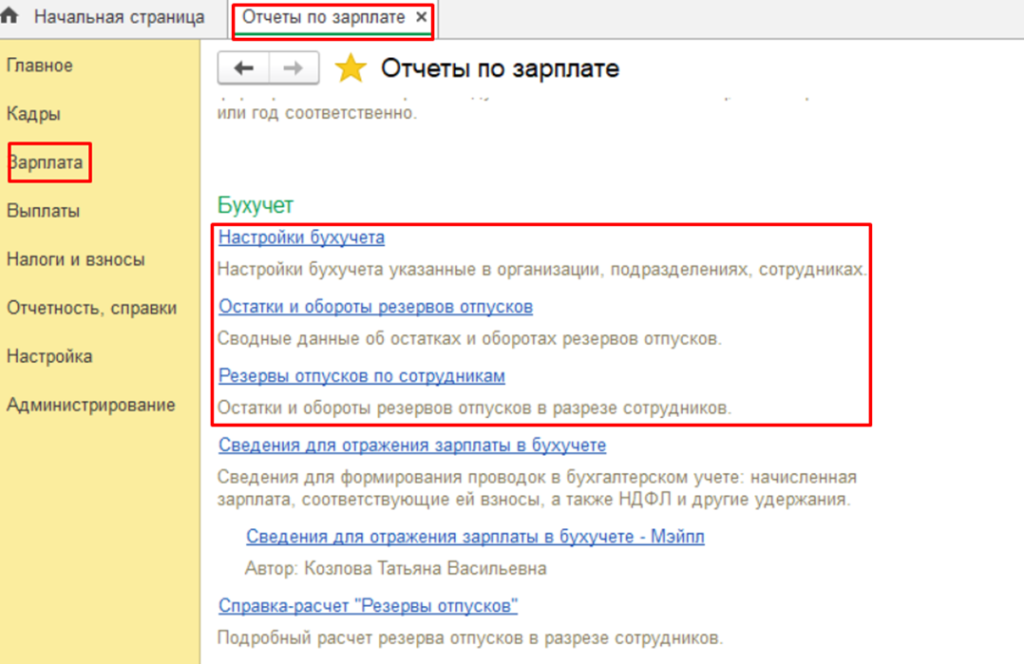Close the Отчеты по зарплате tab
Screen dimensions: 1024x664
click(421, 18)
